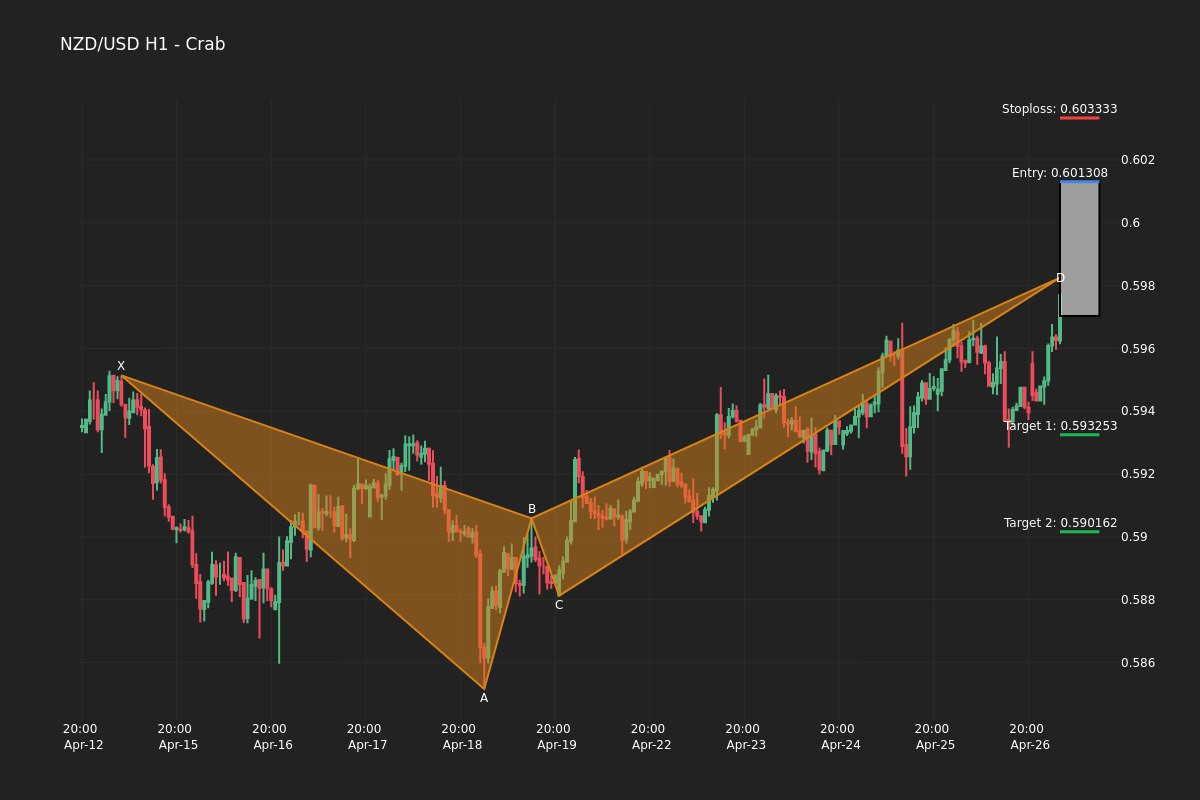Click the 0.586 price axis label

[x=1137, y=663]
